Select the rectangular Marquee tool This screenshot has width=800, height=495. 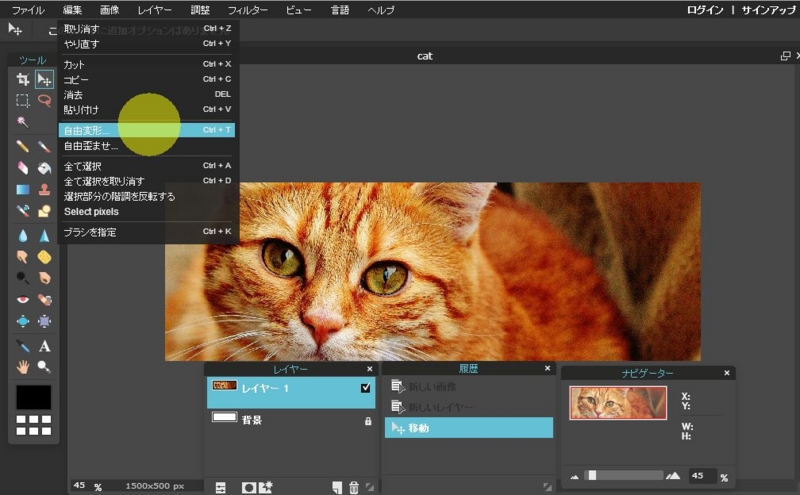22,101
